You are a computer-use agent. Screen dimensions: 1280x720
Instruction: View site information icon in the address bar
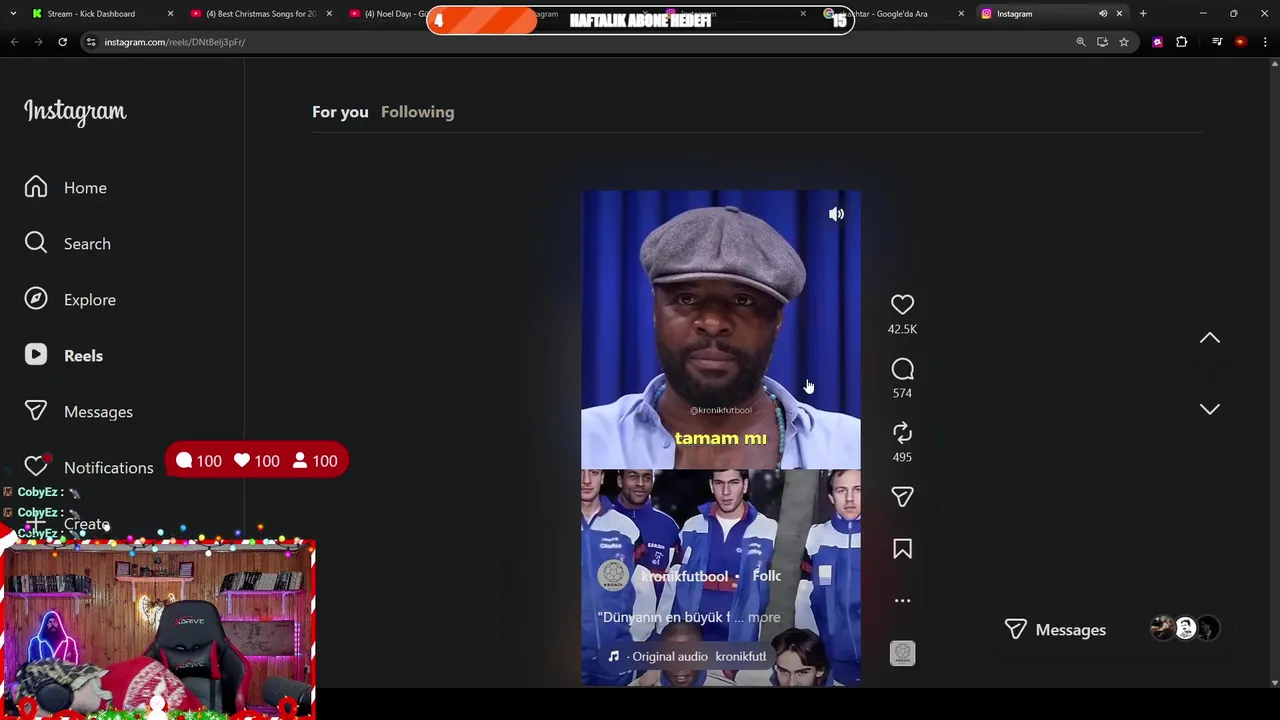click(x=91, y=42)
